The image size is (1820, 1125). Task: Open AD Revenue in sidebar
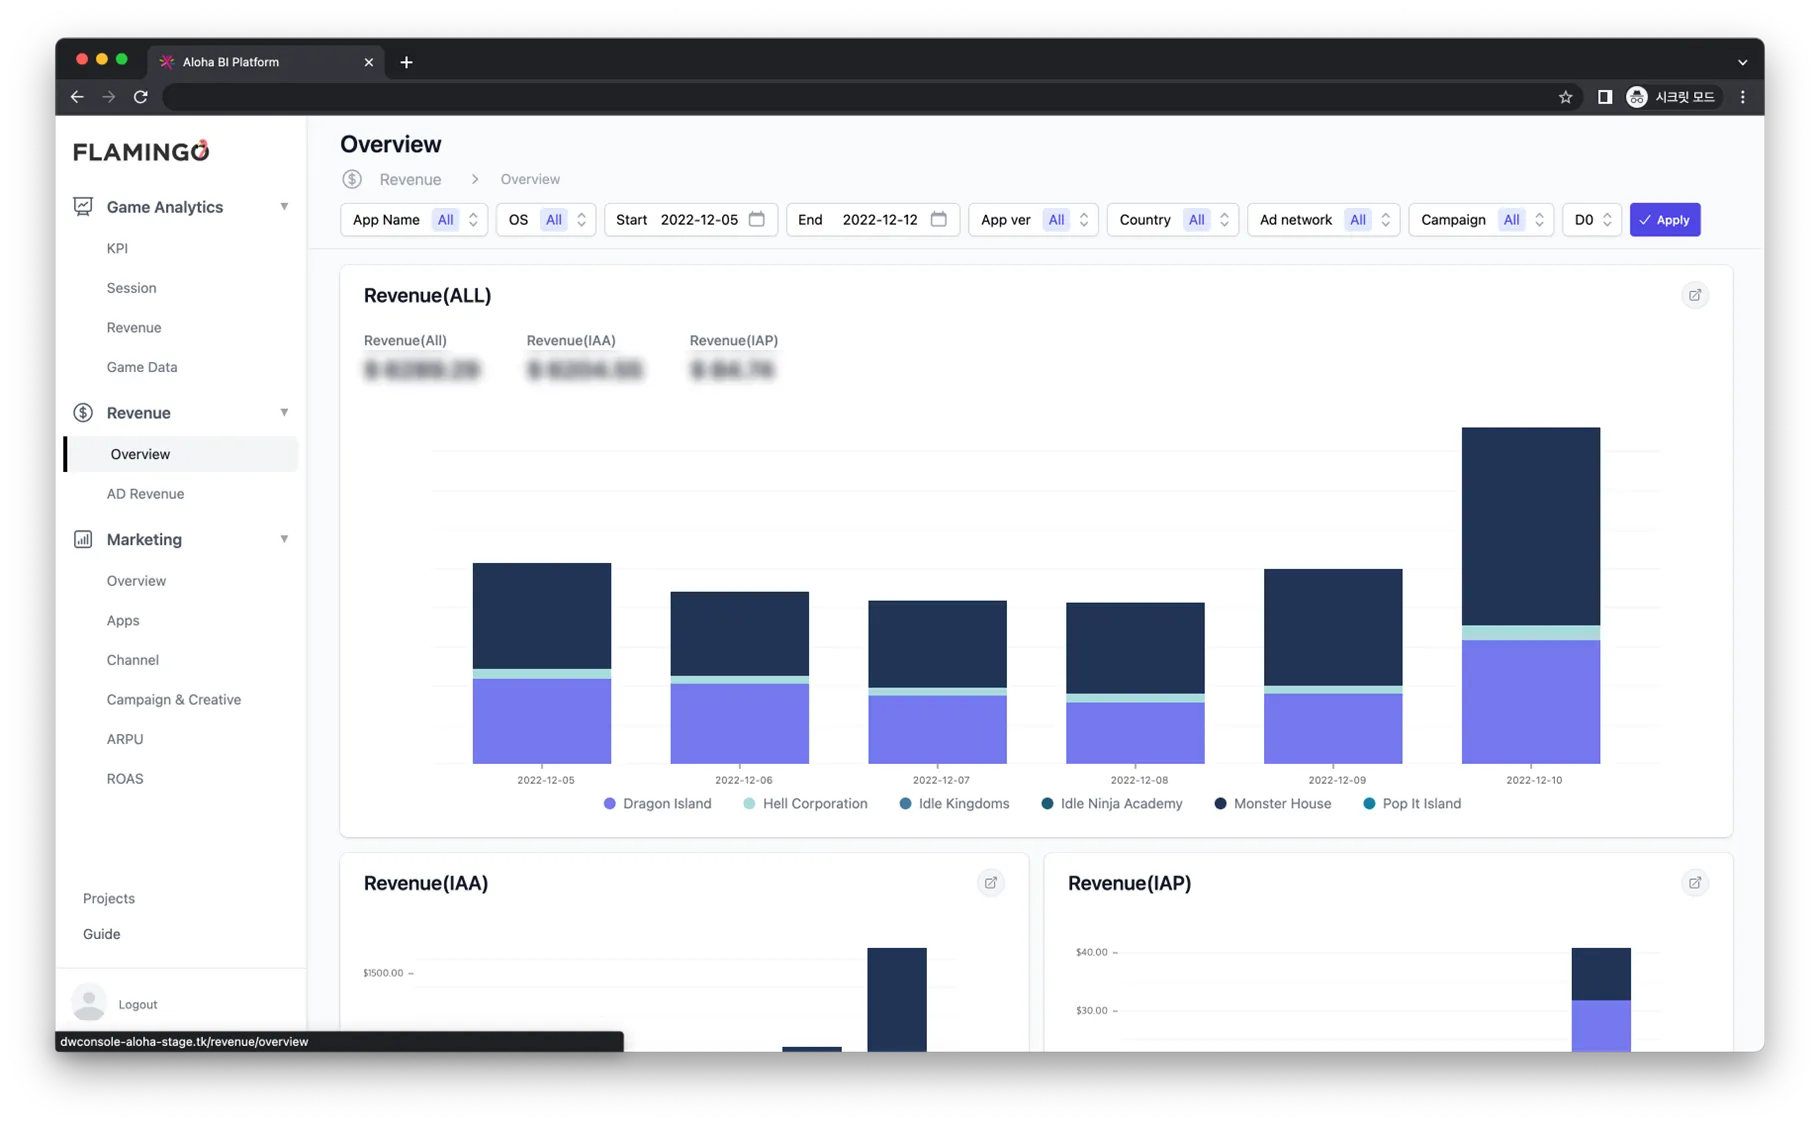(145, 494)
